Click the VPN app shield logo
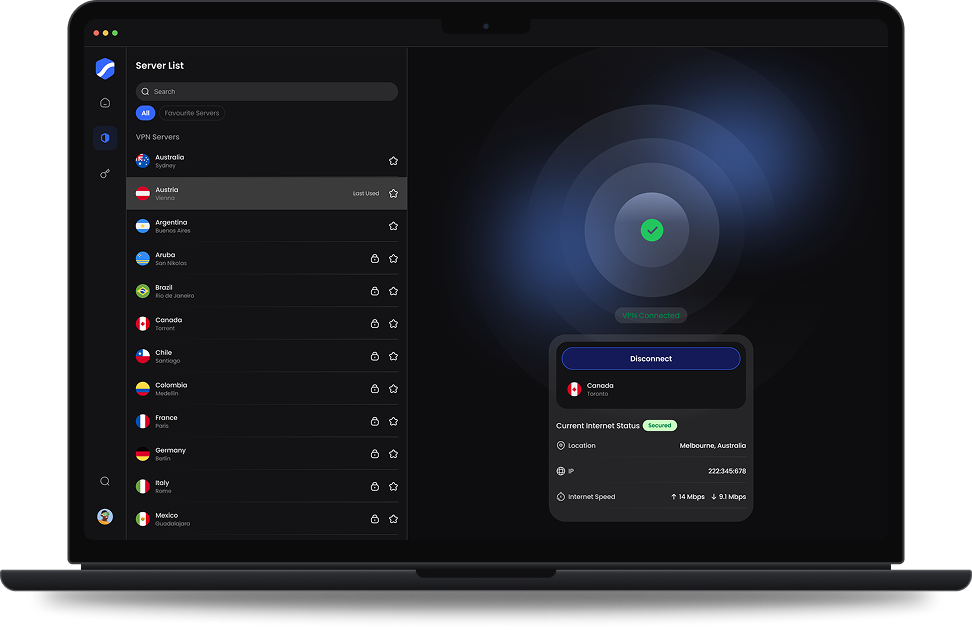Screen dimensions: 972x630 pyautogui.click(x=105, y=68)
